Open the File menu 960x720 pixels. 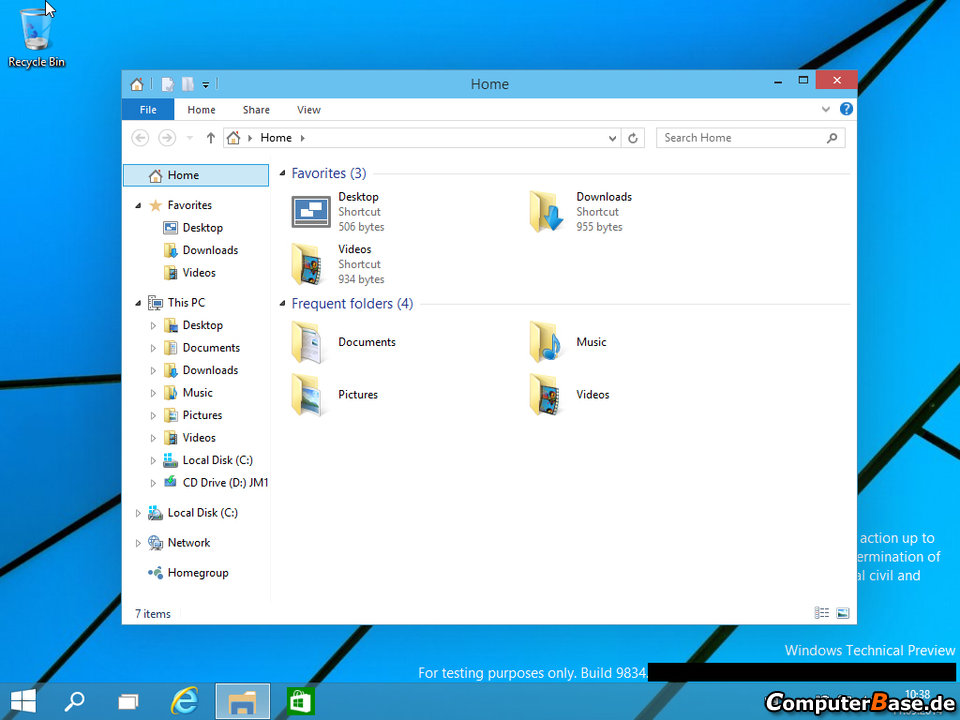(147, 109)
